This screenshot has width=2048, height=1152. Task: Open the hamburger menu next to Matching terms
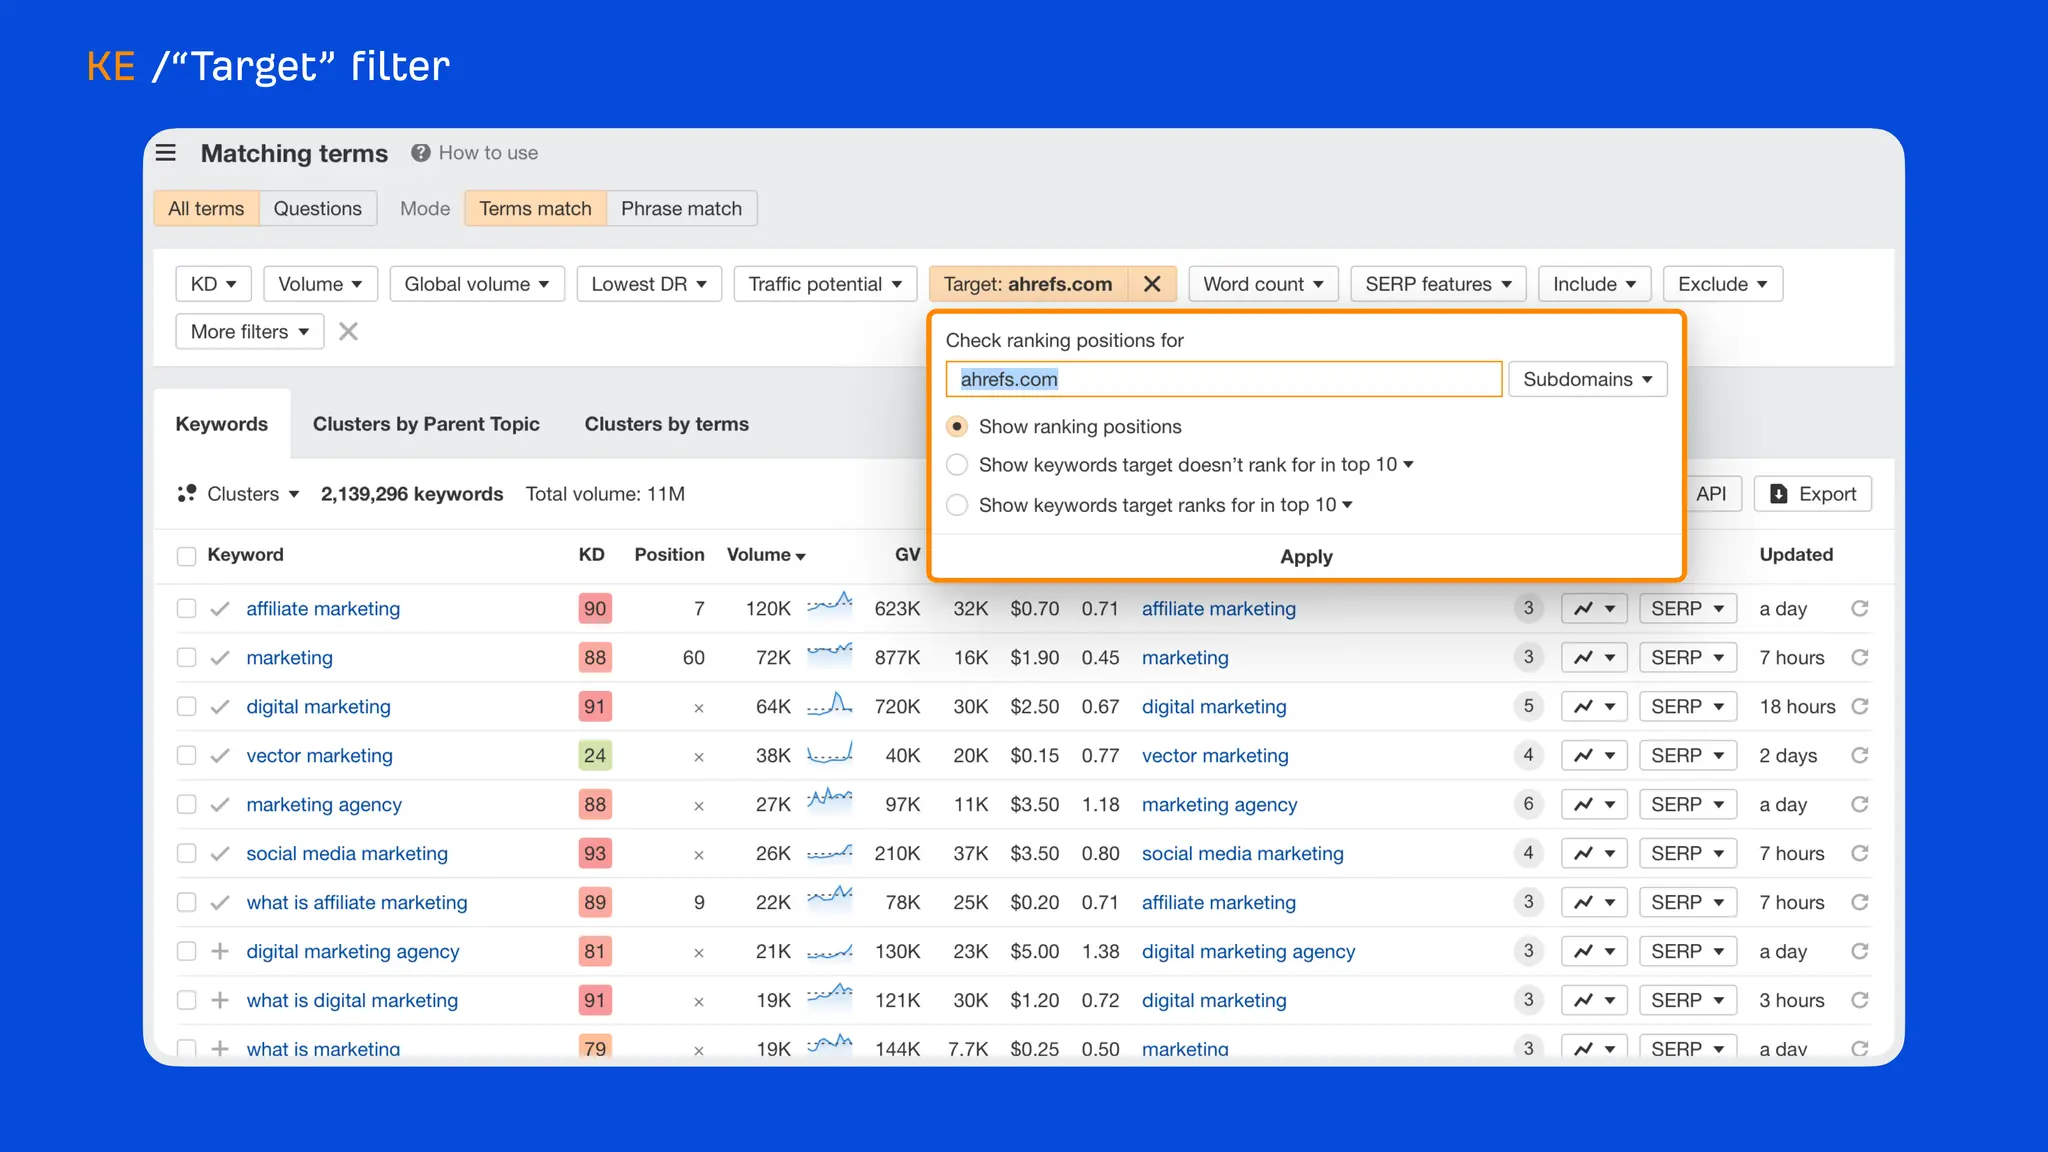166,153
